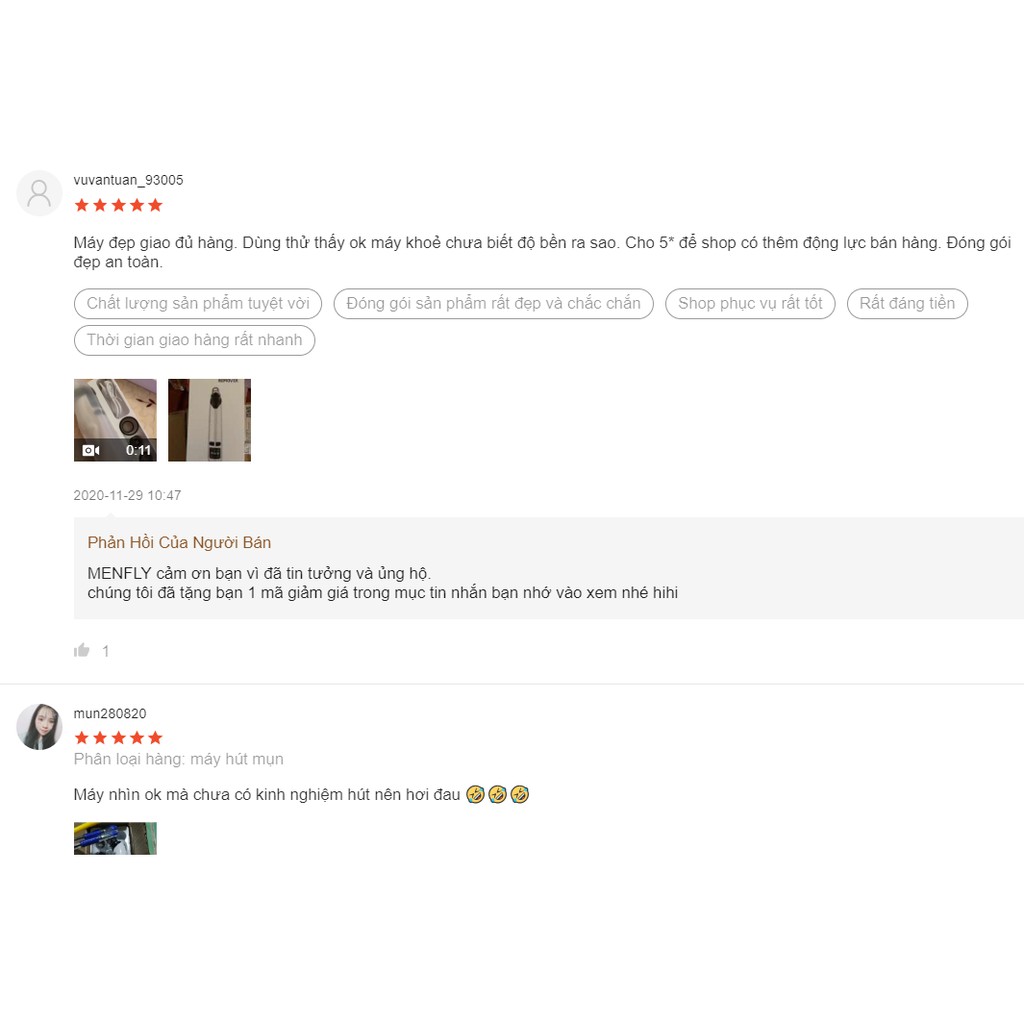1024x1024 pixels.
Task: Click the first star in mun280820's rating
Action: point(82,738)
